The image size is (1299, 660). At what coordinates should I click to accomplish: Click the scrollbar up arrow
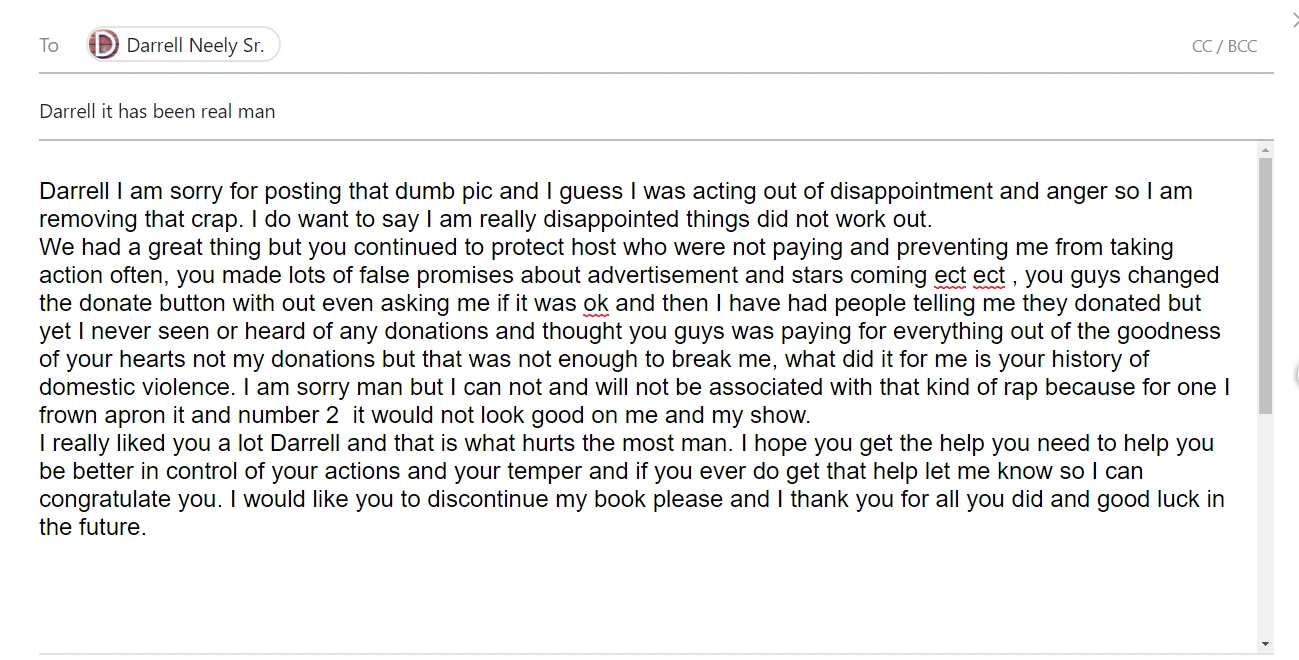click(1265, 150)
